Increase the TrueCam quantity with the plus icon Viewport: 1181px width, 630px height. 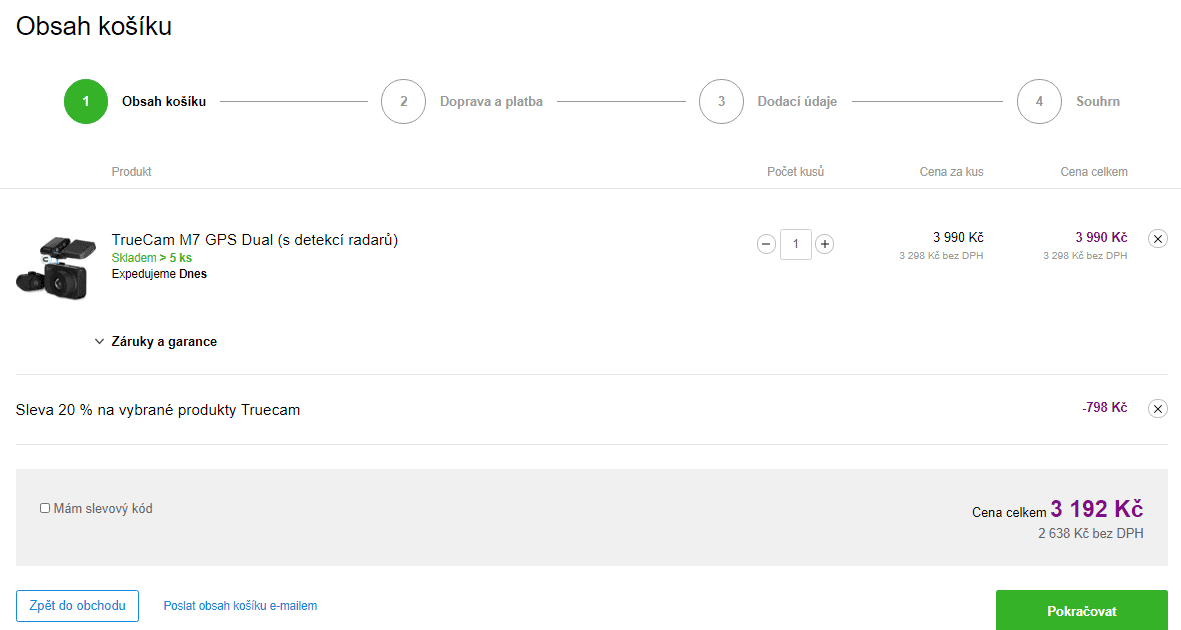click(825, 244)
